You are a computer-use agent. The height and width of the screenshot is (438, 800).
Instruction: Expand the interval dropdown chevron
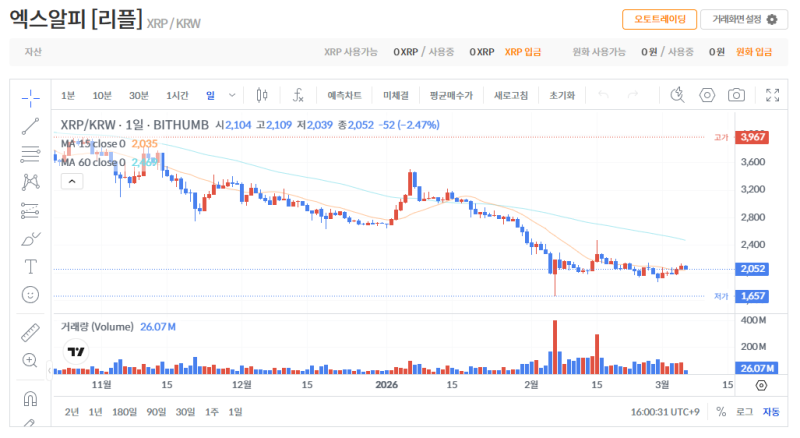tap(232, 95)
